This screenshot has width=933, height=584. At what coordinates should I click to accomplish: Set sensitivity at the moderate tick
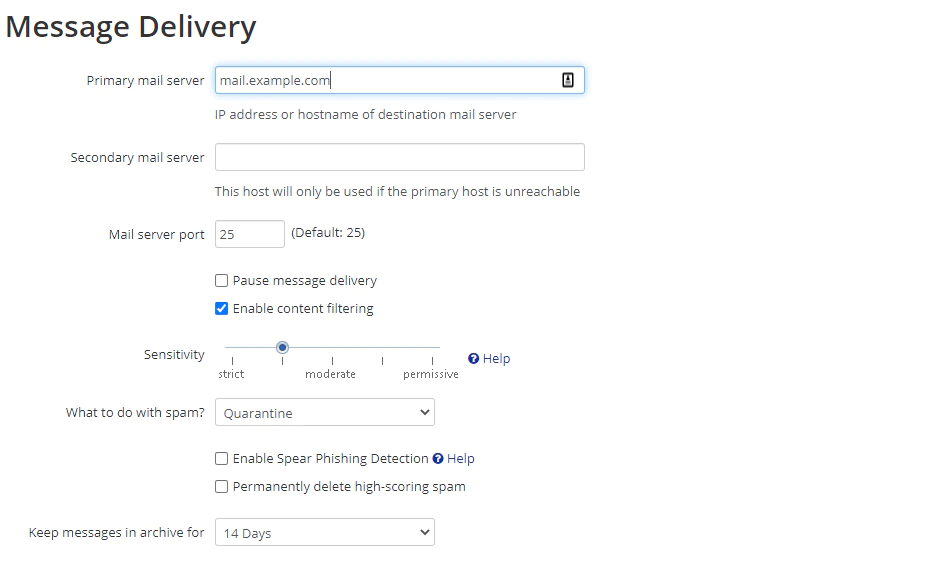tap(332, 347)
